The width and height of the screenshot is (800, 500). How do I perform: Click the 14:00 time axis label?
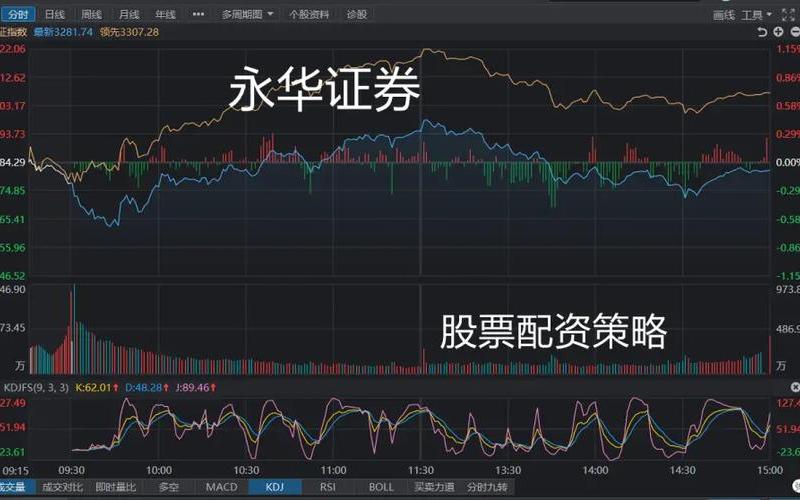tap(595, 470)
